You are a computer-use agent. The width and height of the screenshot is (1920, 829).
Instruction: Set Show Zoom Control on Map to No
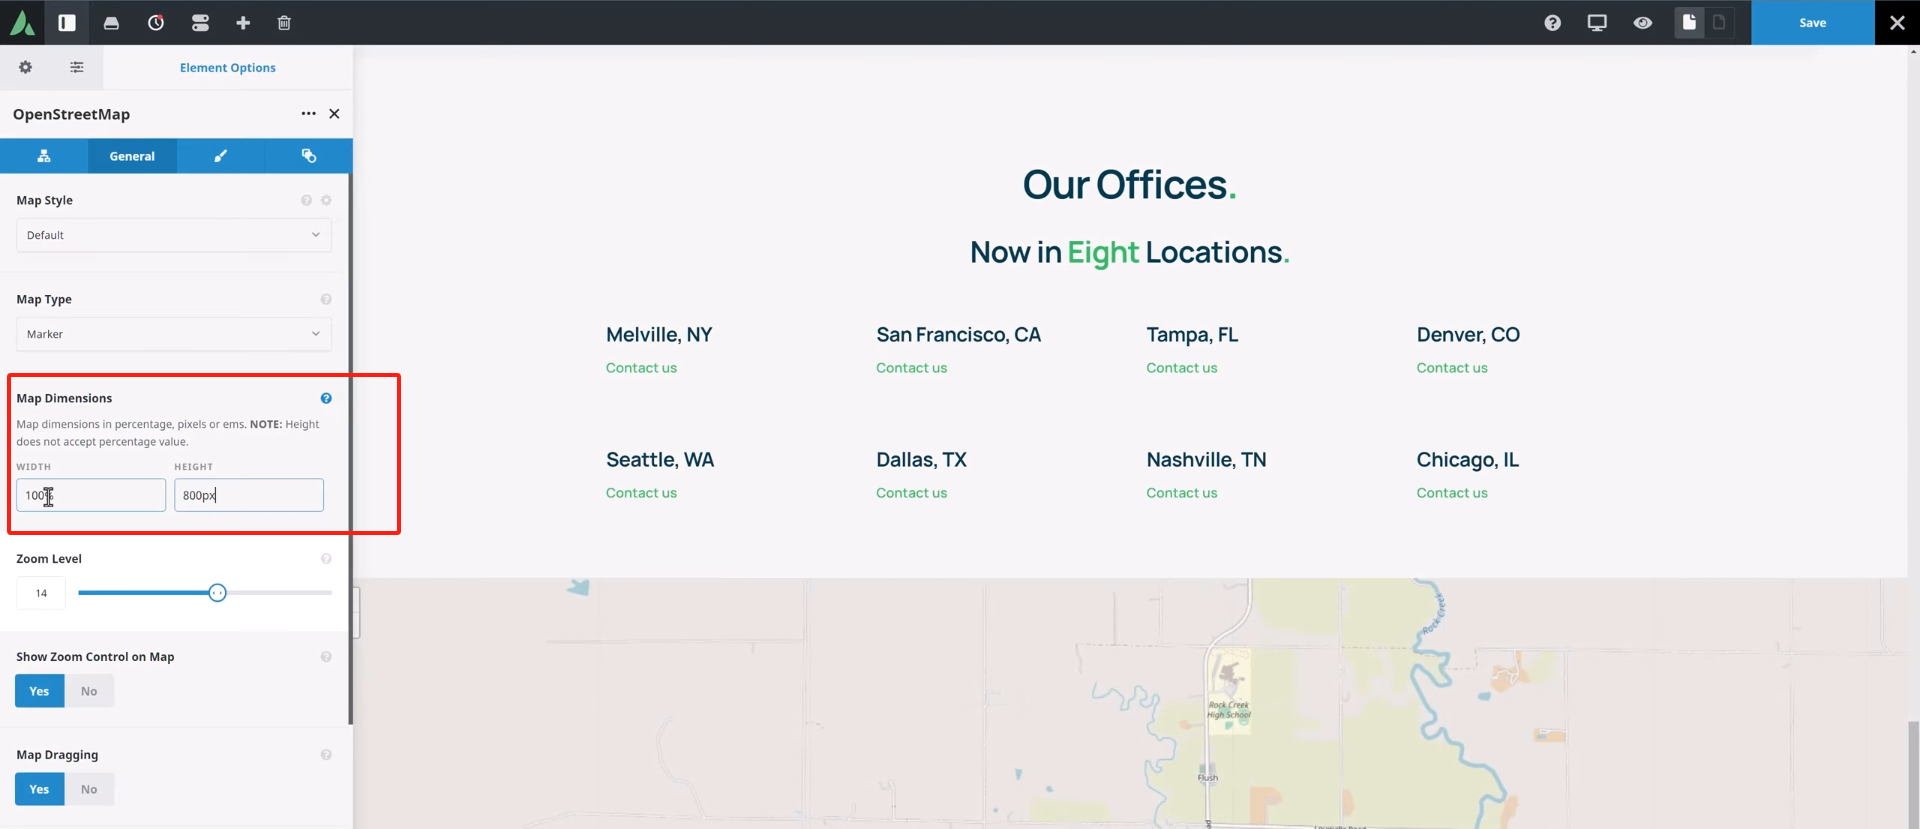pos(89,691)
